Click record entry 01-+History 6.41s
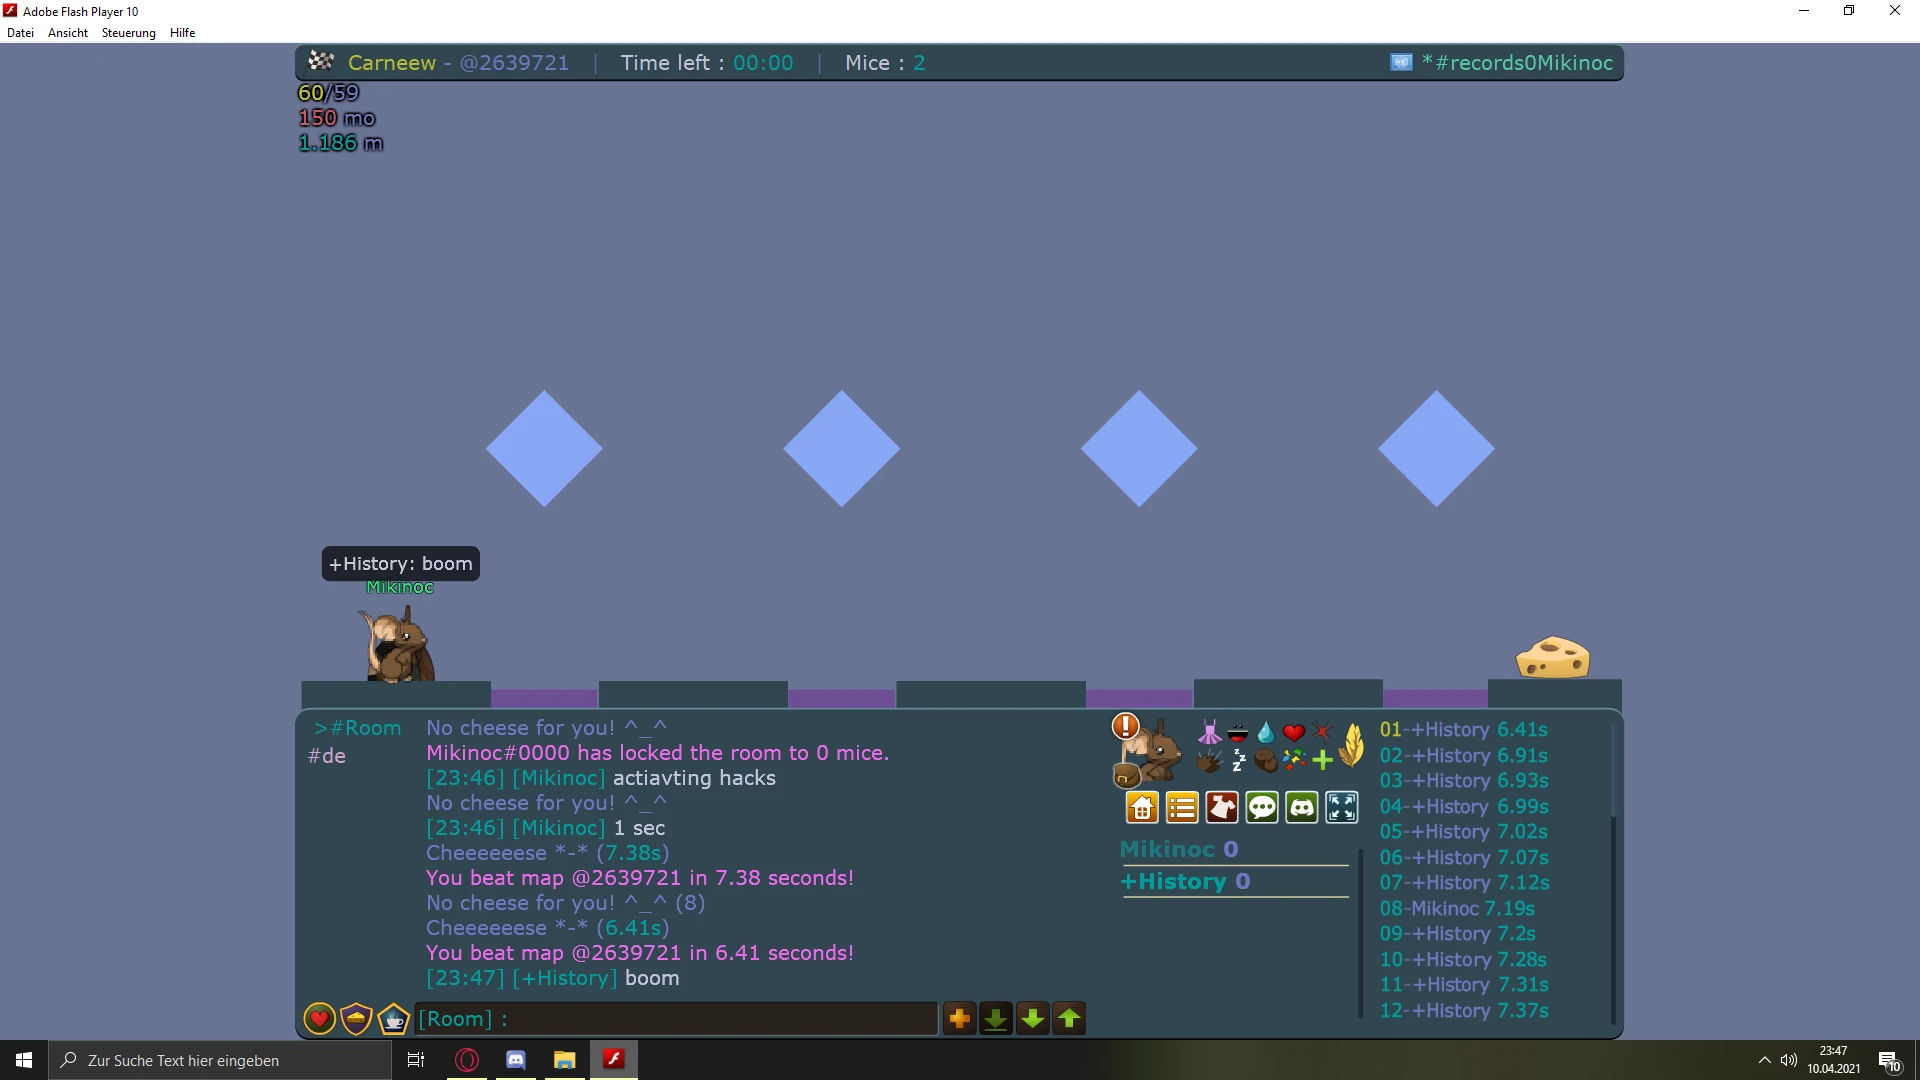This screenshot has width=1920, height=1080. (x=1464, y=730)
